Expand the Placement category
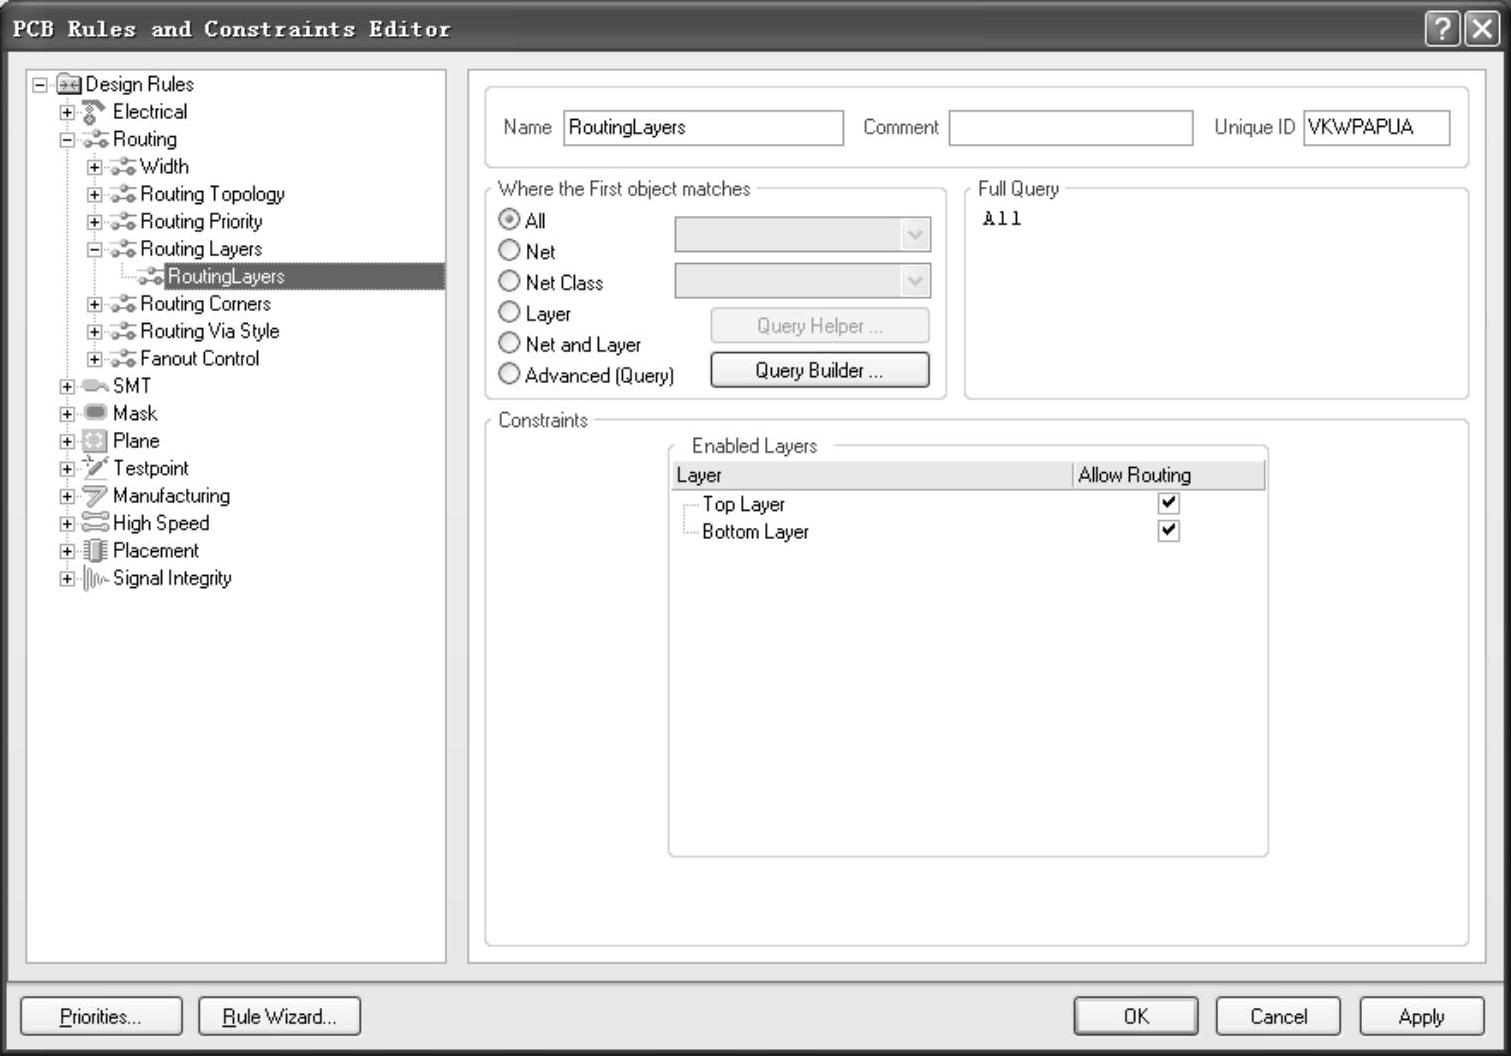 67,551
